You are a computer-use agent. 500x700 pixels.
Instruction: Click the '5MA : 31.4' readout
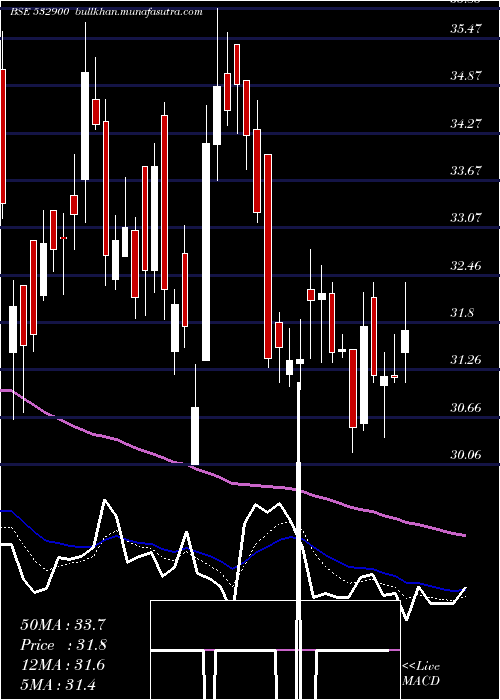coord(58,685)
